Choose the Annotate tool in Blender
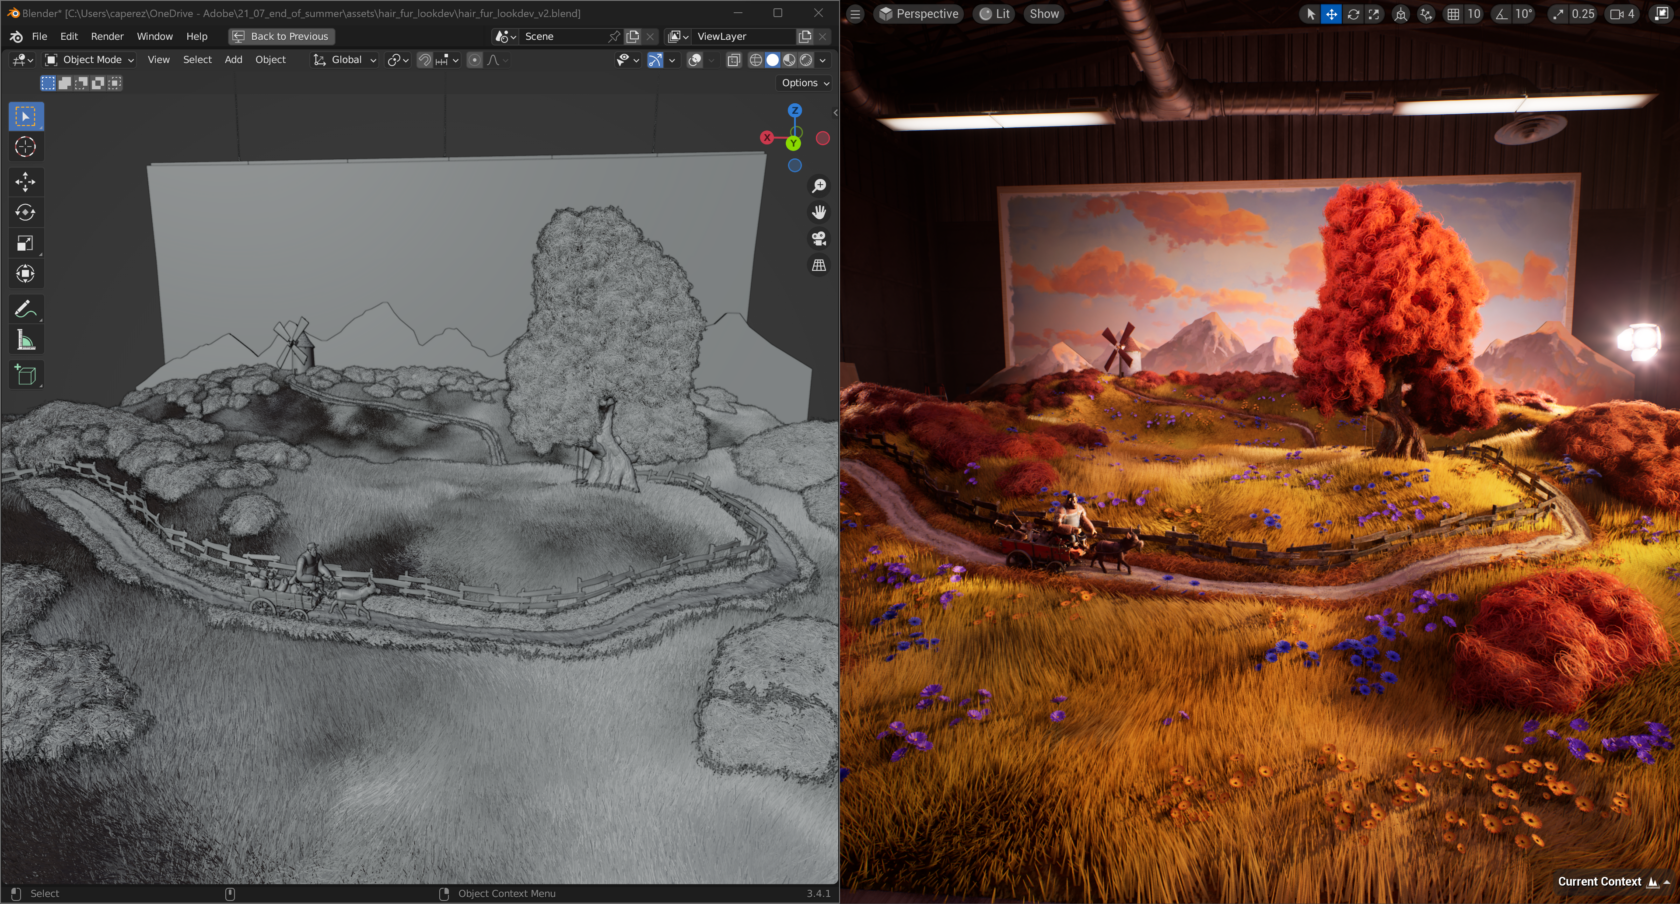The width and height of the screenshot is (1680, 904). click(x=26, y=309)
